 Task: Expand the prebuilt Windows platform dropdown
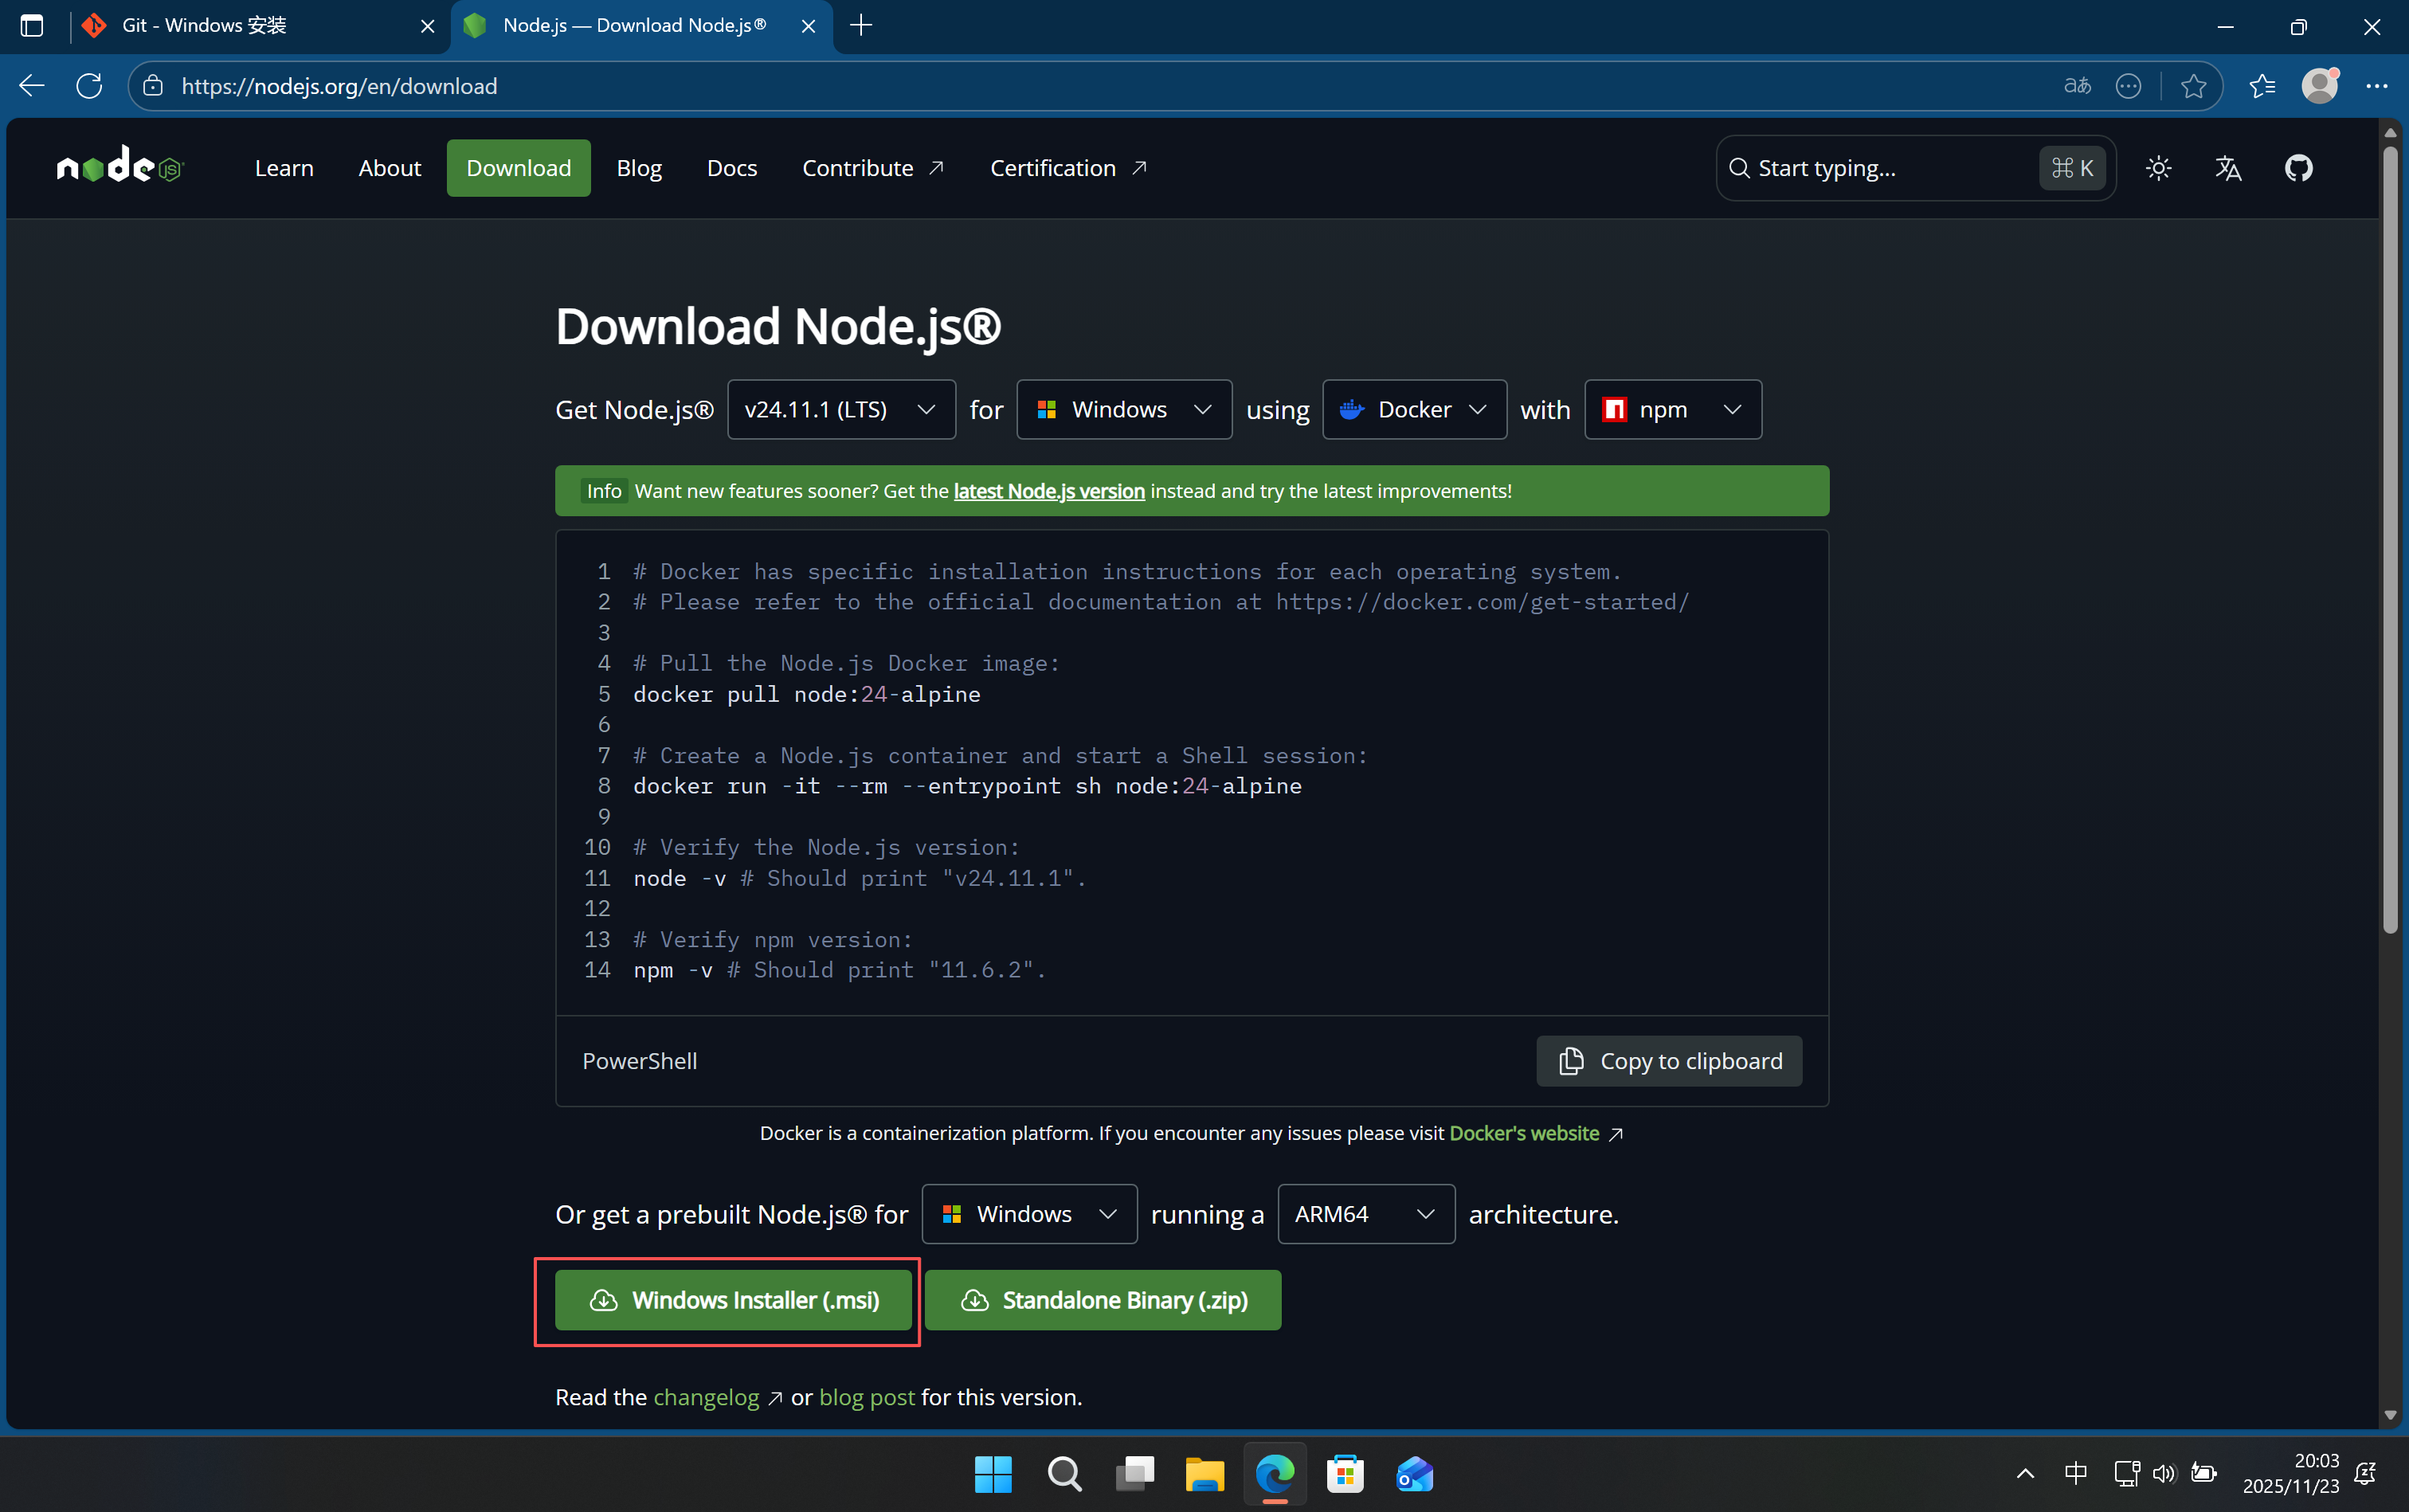click(x=1029, y=1214)
